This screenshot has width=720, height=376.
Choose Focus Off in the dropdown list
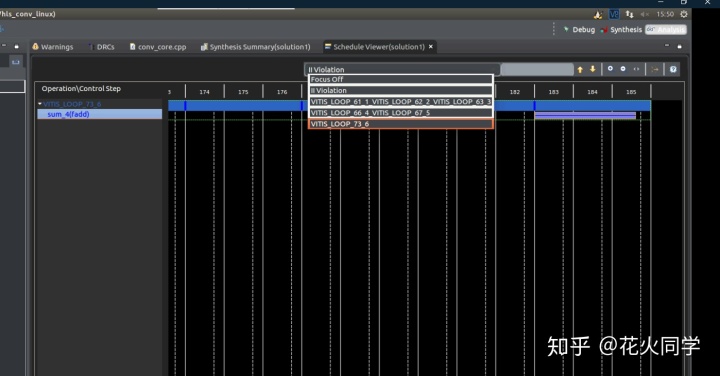pyautogui.click(x=400, y=79)
